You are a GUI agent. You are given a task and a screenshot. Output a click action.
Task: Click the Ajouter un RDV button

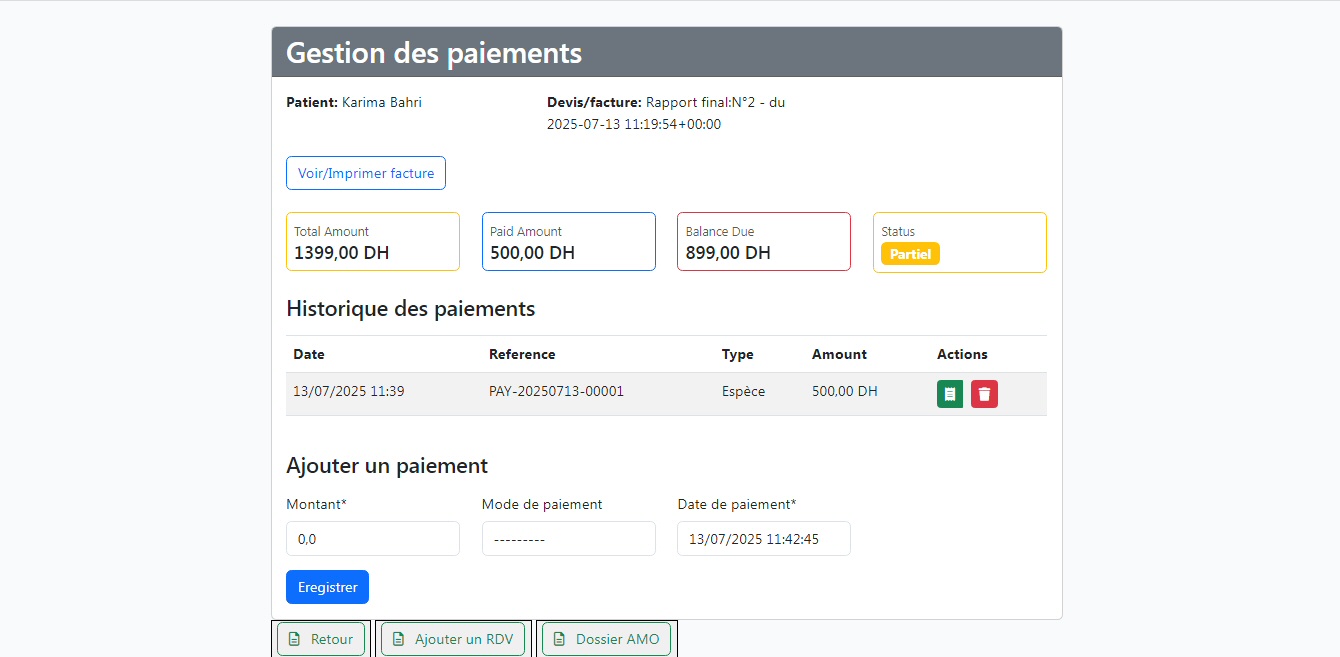[x=453, y=639]
